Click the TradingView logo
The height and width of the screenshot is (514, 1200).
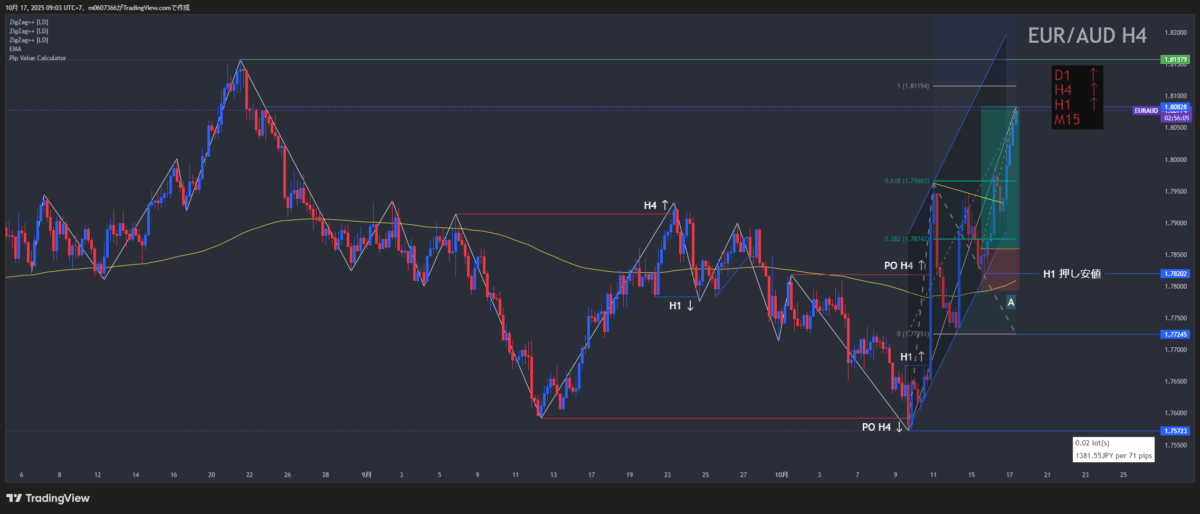coord(48,497)
